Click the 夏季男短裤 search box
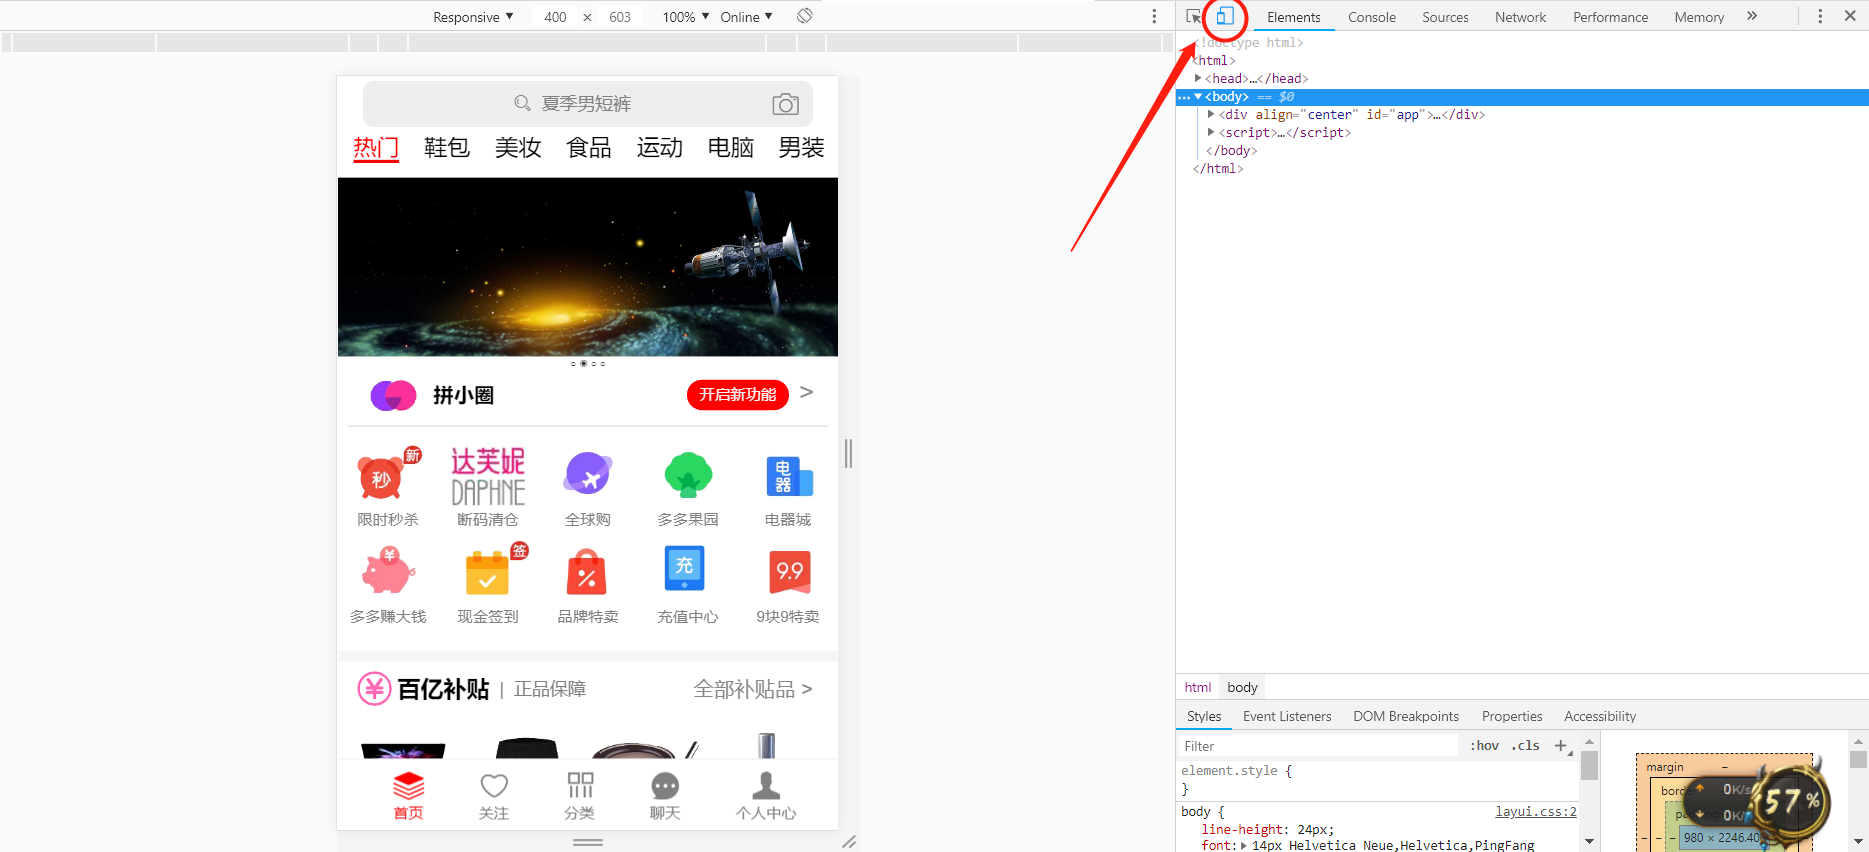 click(588, 104)
